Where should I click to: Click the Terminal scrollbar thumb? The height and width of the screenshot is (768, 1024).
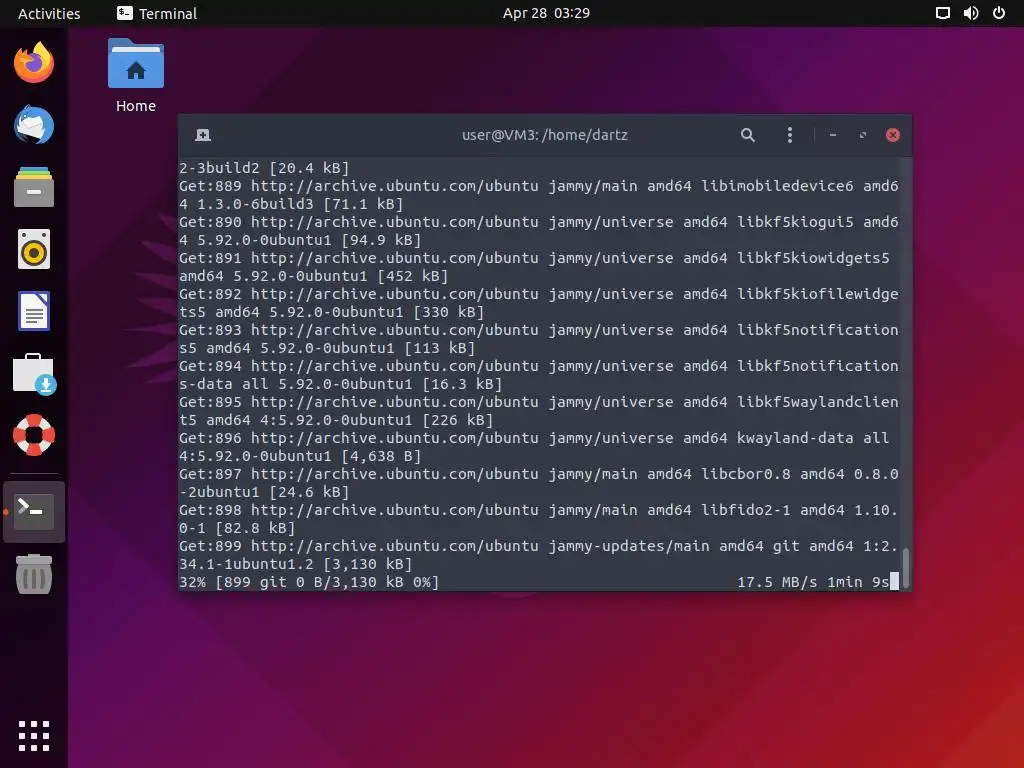tap(906, 567)
